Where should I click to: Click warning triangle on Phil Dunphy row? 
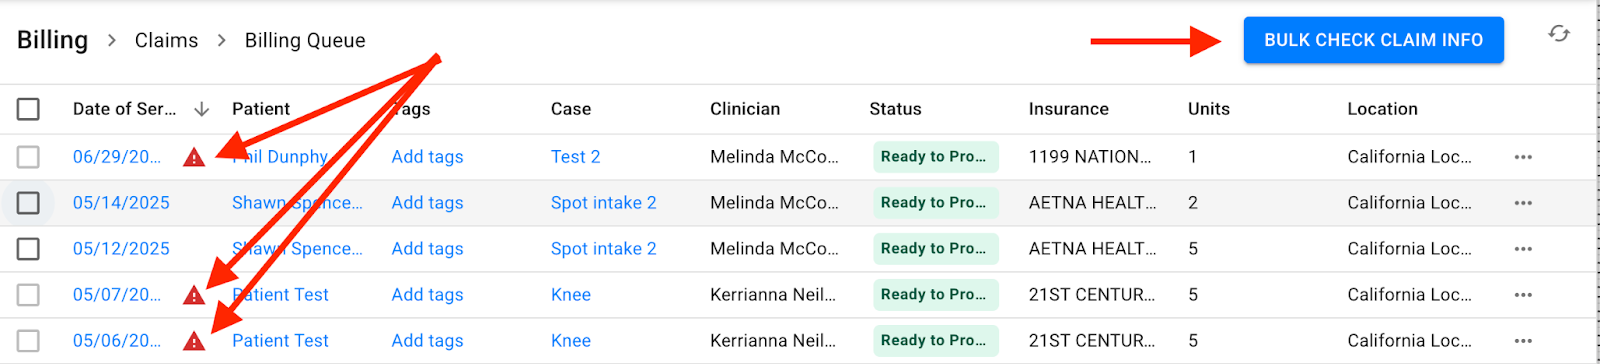tap(194, 157)
